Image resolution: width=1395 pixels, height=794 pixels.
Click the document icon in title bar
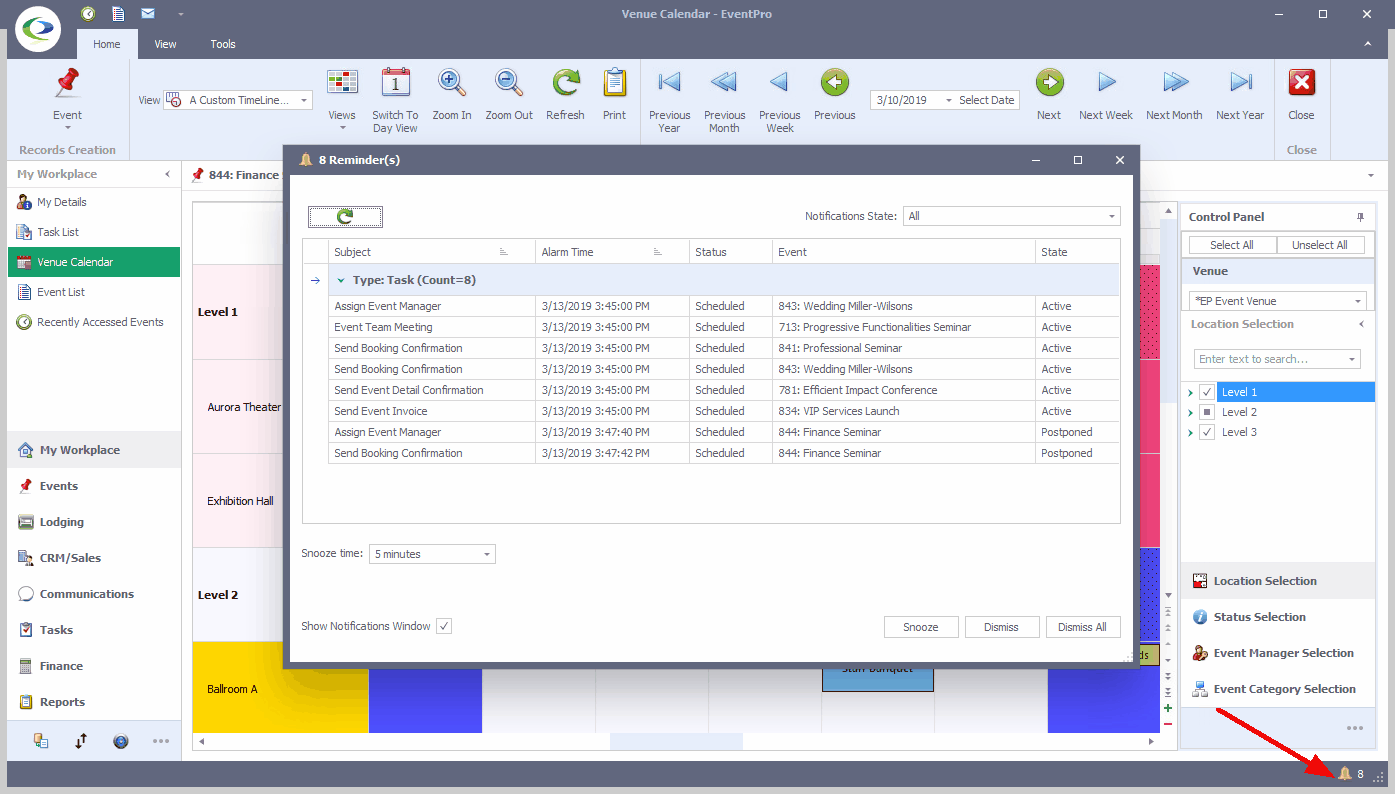118,14
